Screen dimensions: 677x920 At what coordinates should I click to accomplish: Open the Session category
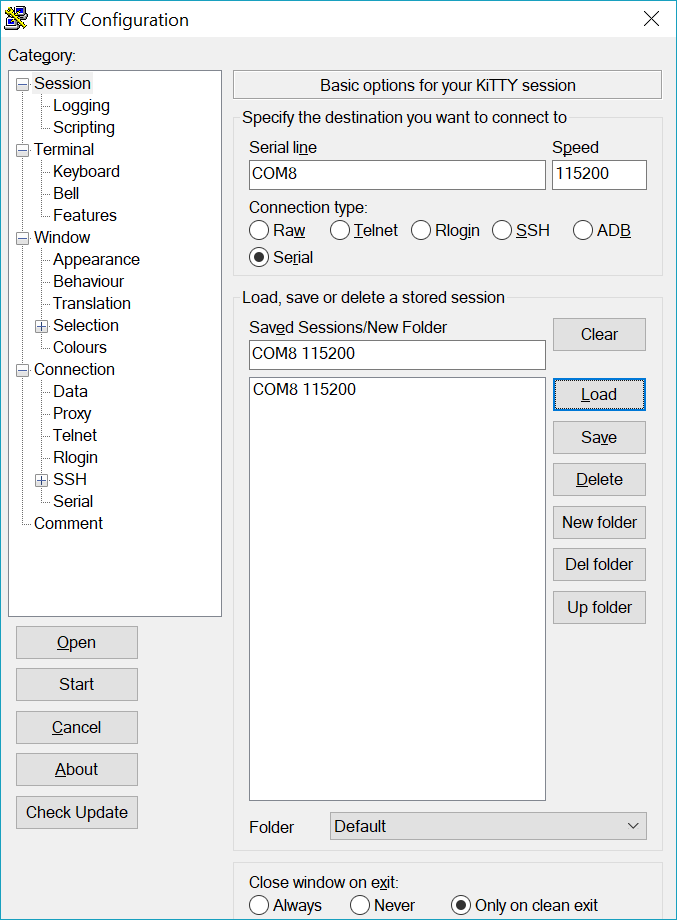coord(62,83)
